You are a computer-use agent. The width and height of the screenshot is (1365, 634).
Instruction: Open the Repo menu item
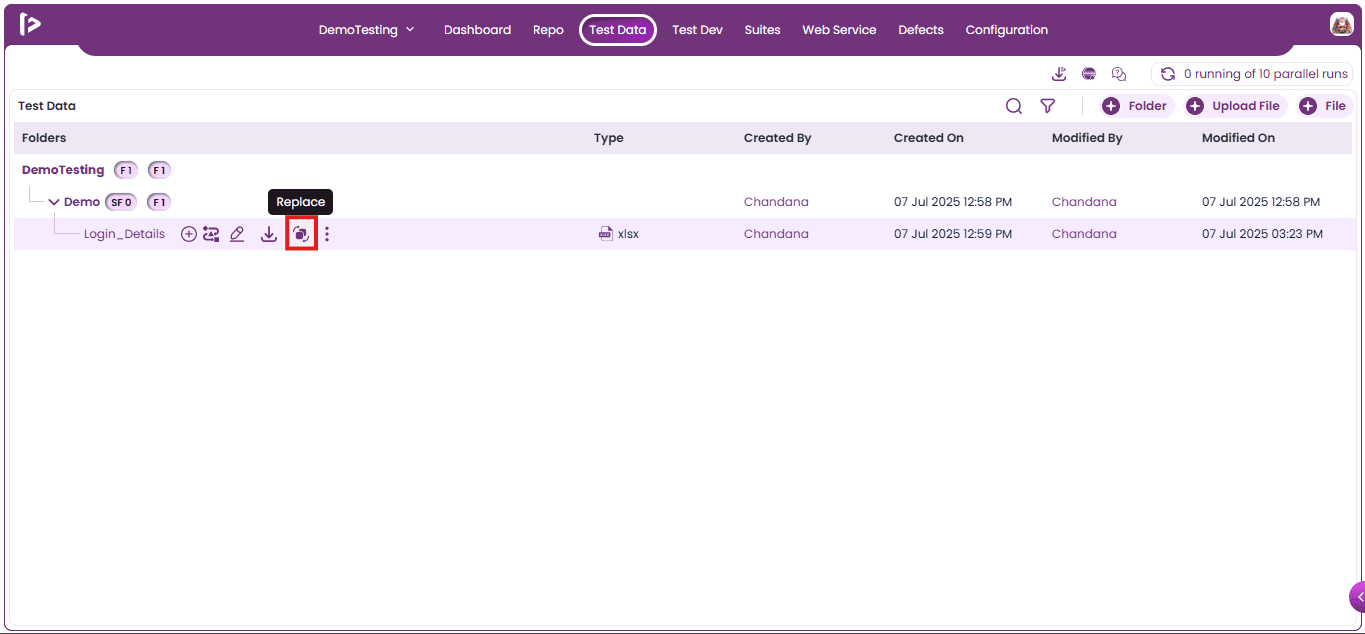click(x=548, y=30)
